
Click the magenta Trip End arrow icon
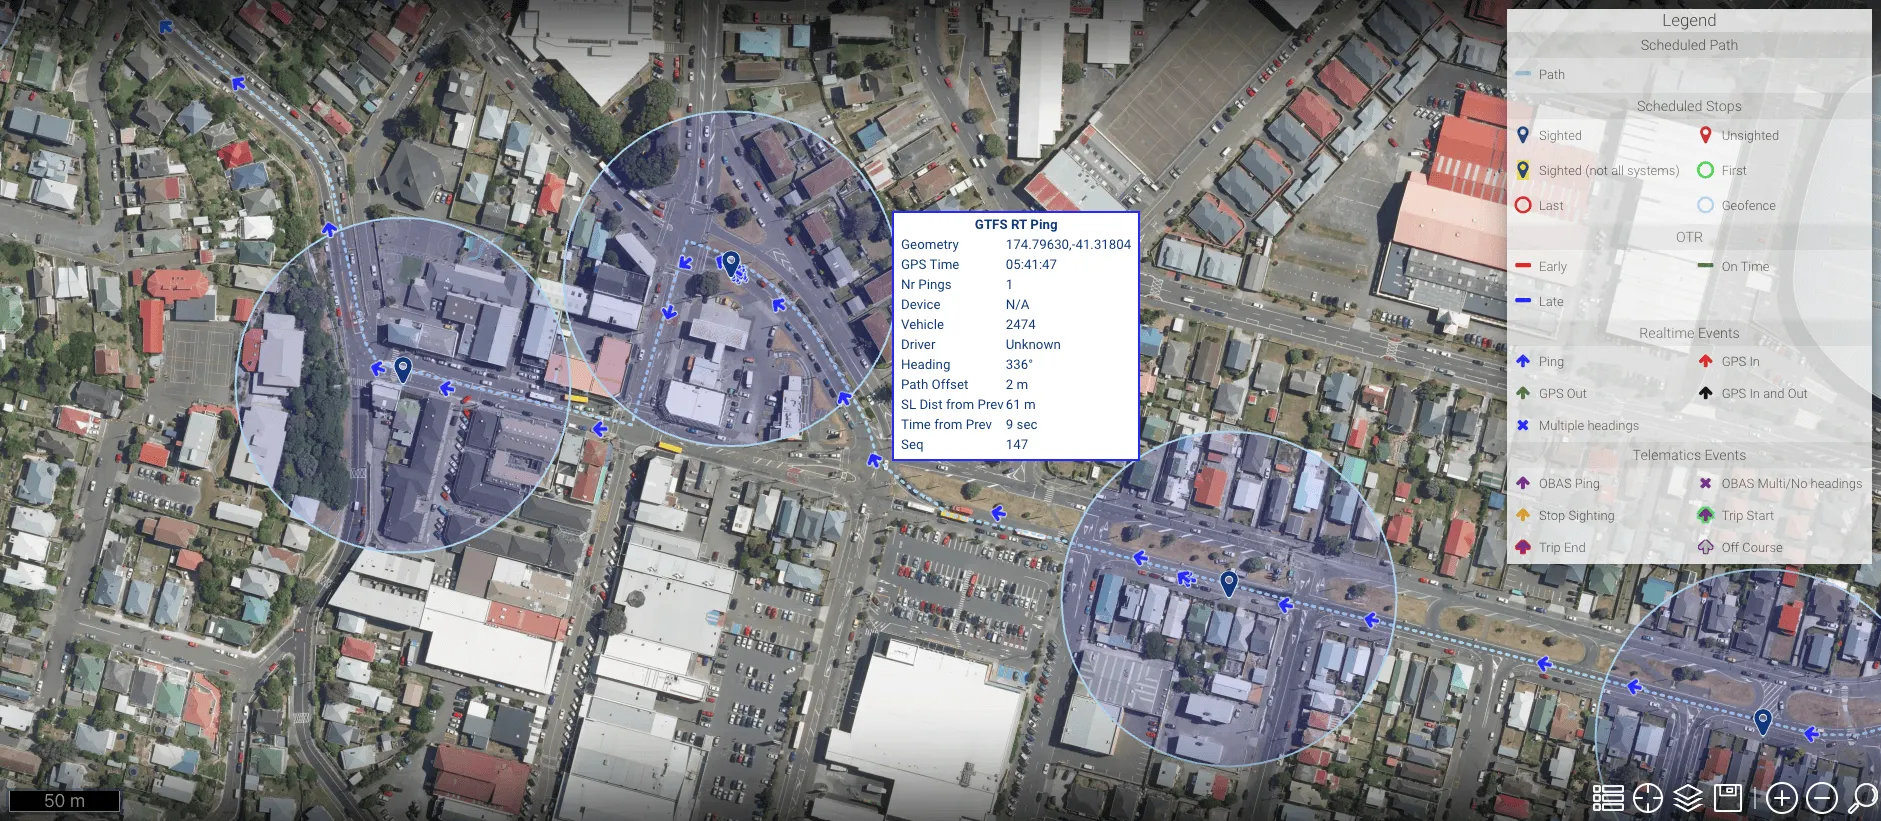click(x=1523, y=547)
